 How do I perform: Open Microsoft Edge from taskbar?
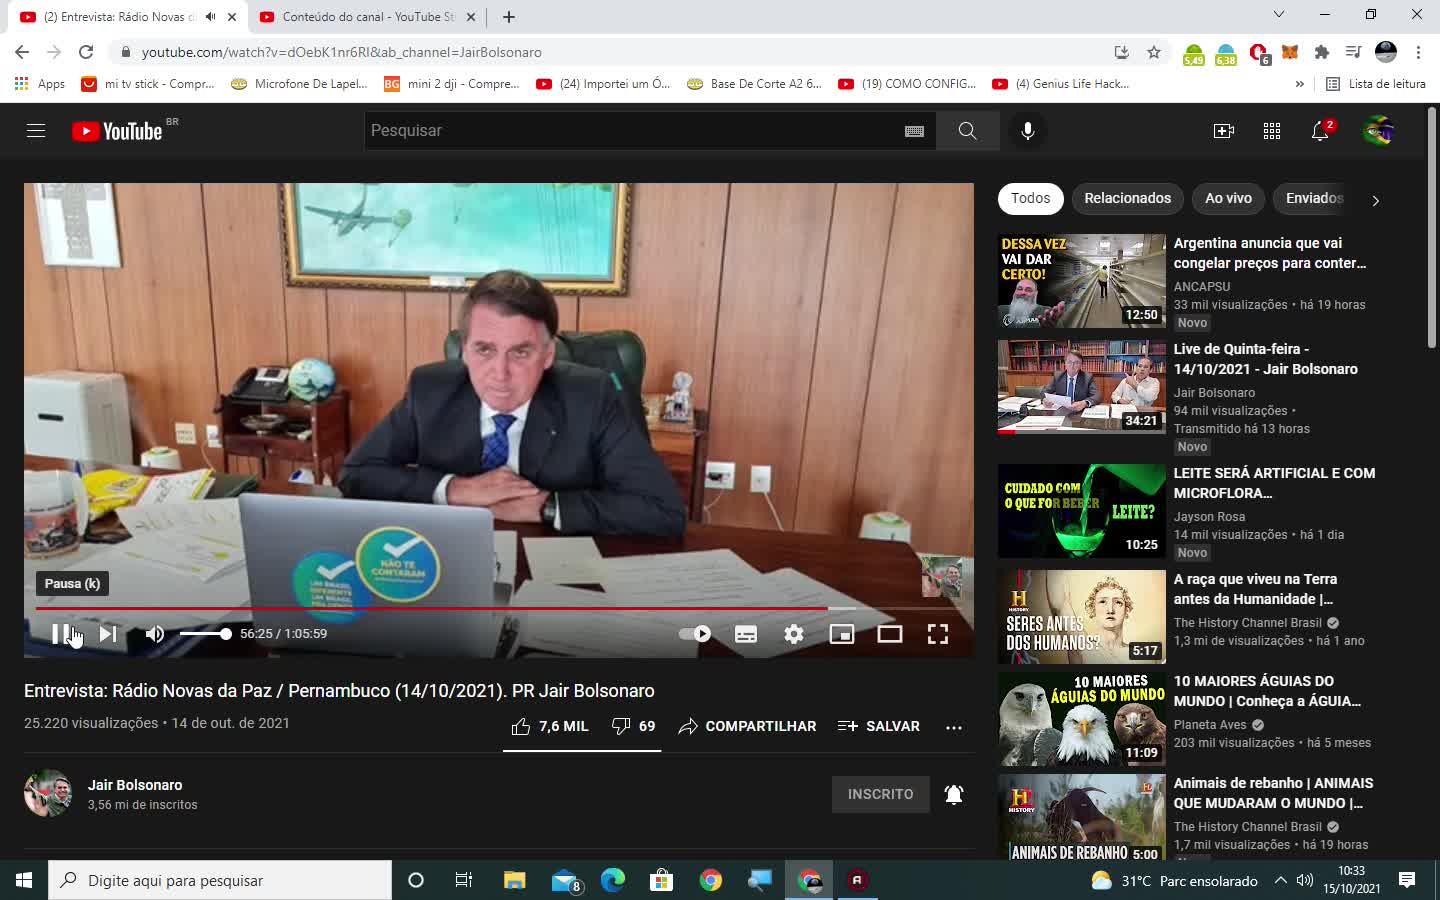pos(613,880)
